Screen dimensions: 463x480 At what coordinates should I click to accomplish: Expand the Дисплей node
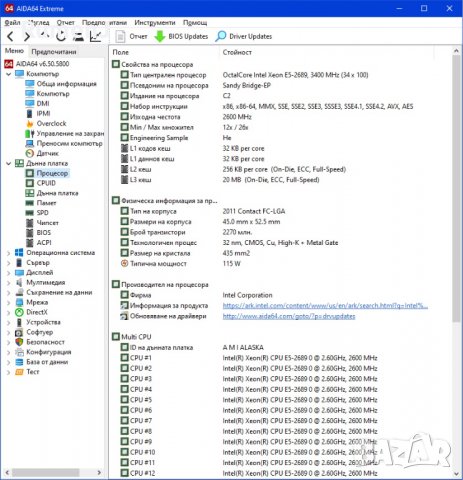tap(9, 273)
